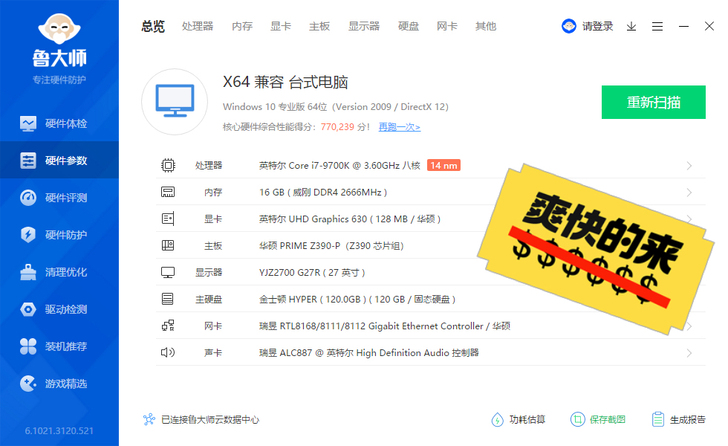Click the YJZ2700 G27R monitor text
This screenshot has width=728, height=446.
click(x=312, y=272)
